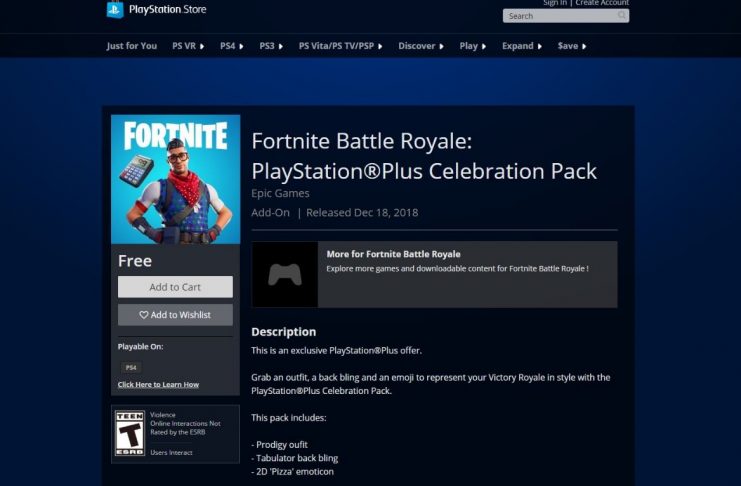741x486 pixels.
Task: Expand the Discover menu arrow
Action: tap(441, 46)
